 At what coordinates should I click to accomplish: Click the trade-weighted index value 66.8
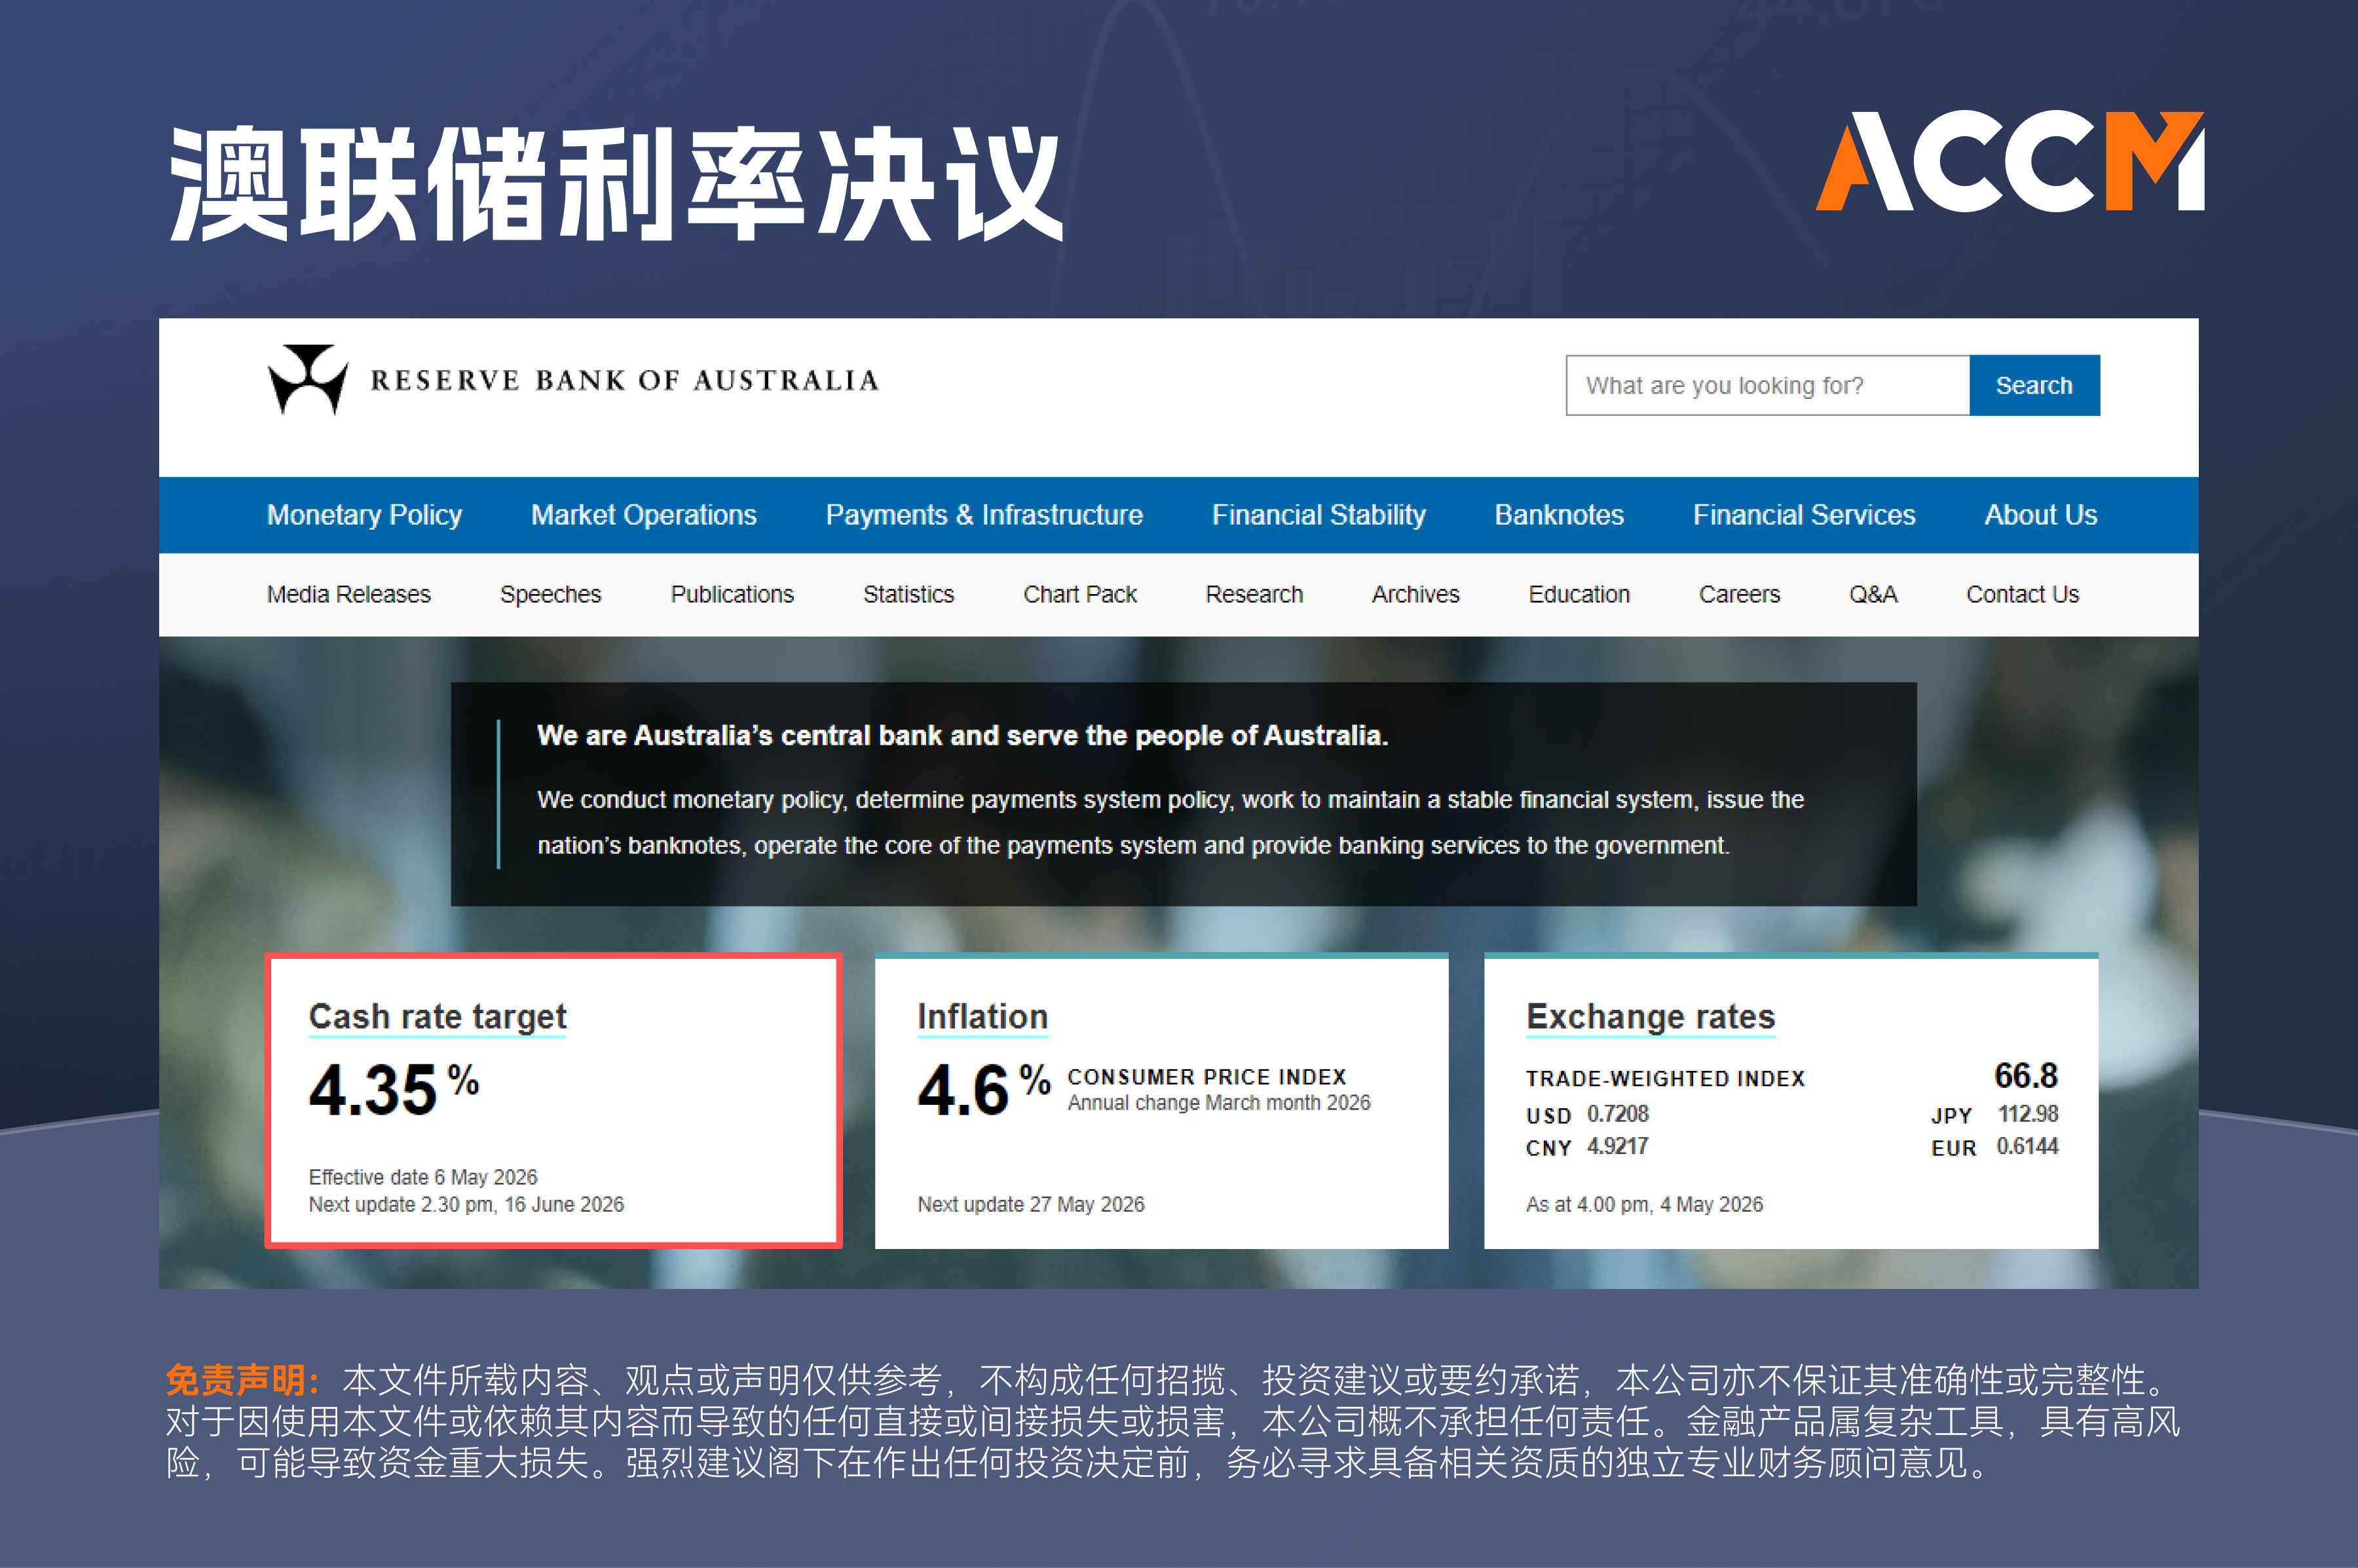(x=2026, y=1076)
